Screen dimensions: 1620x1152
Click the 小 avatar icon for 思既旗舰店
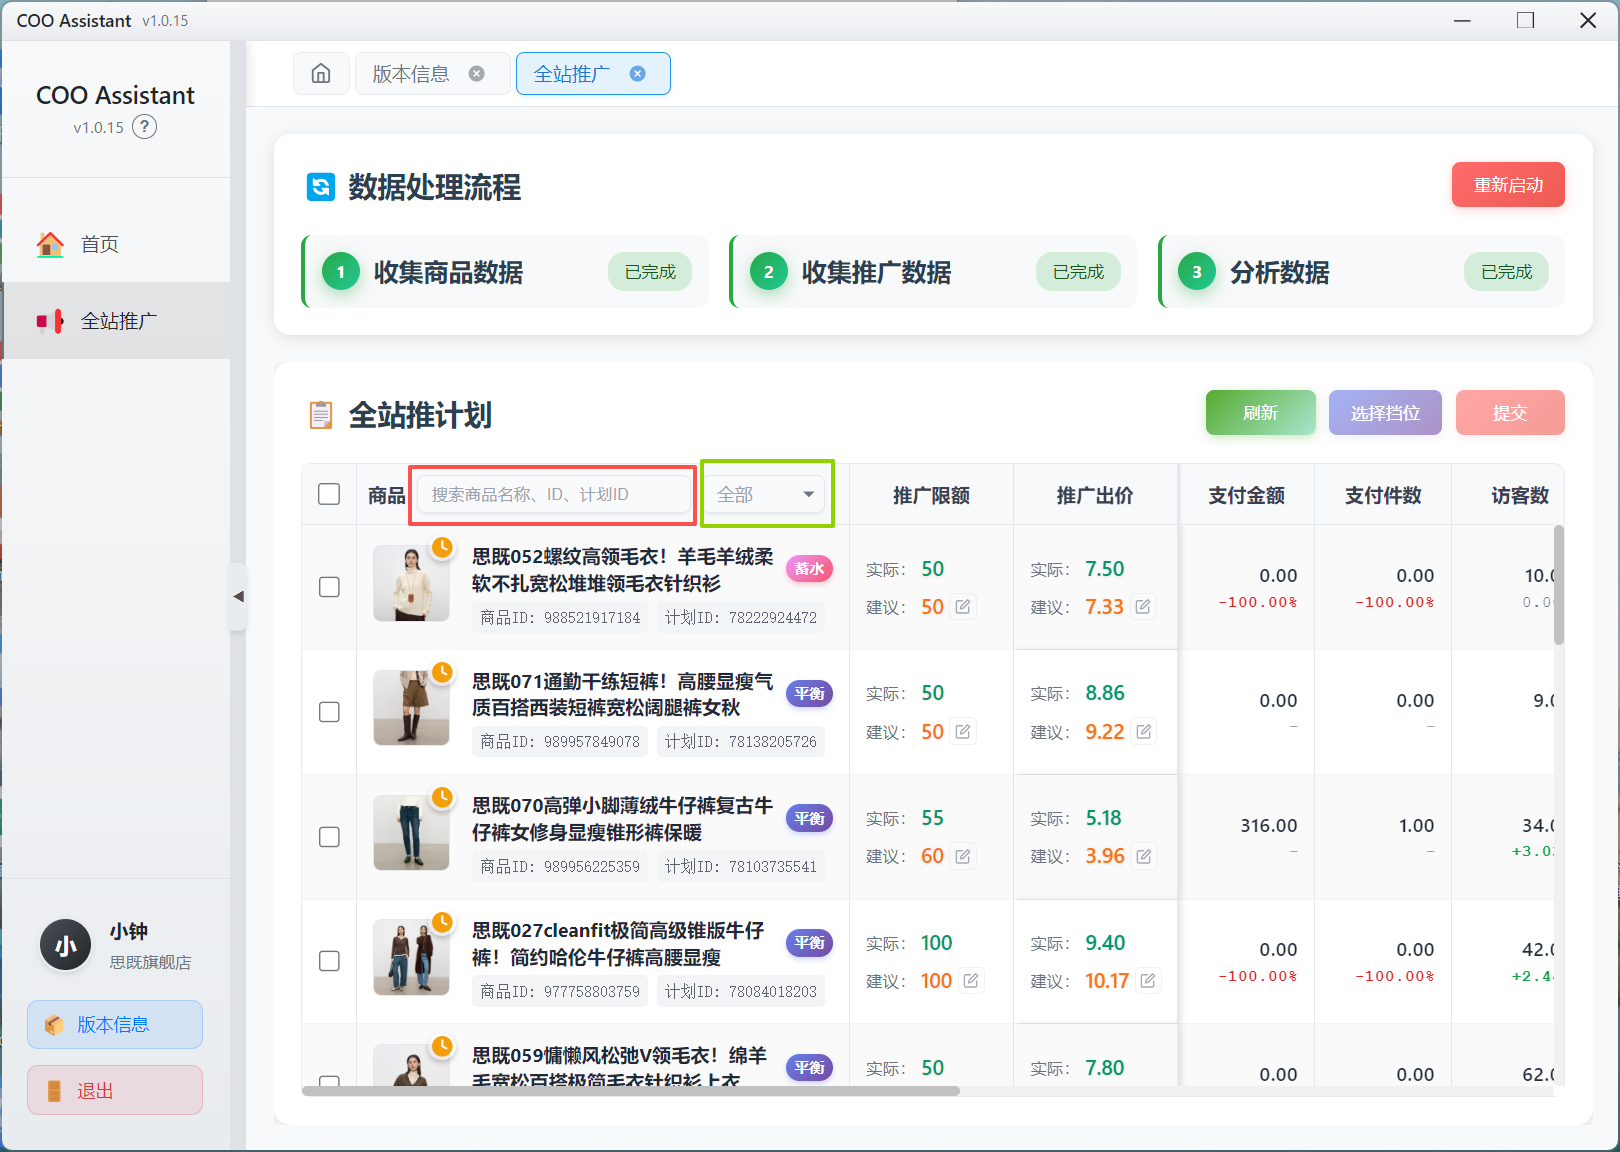[x=64, y=944]
